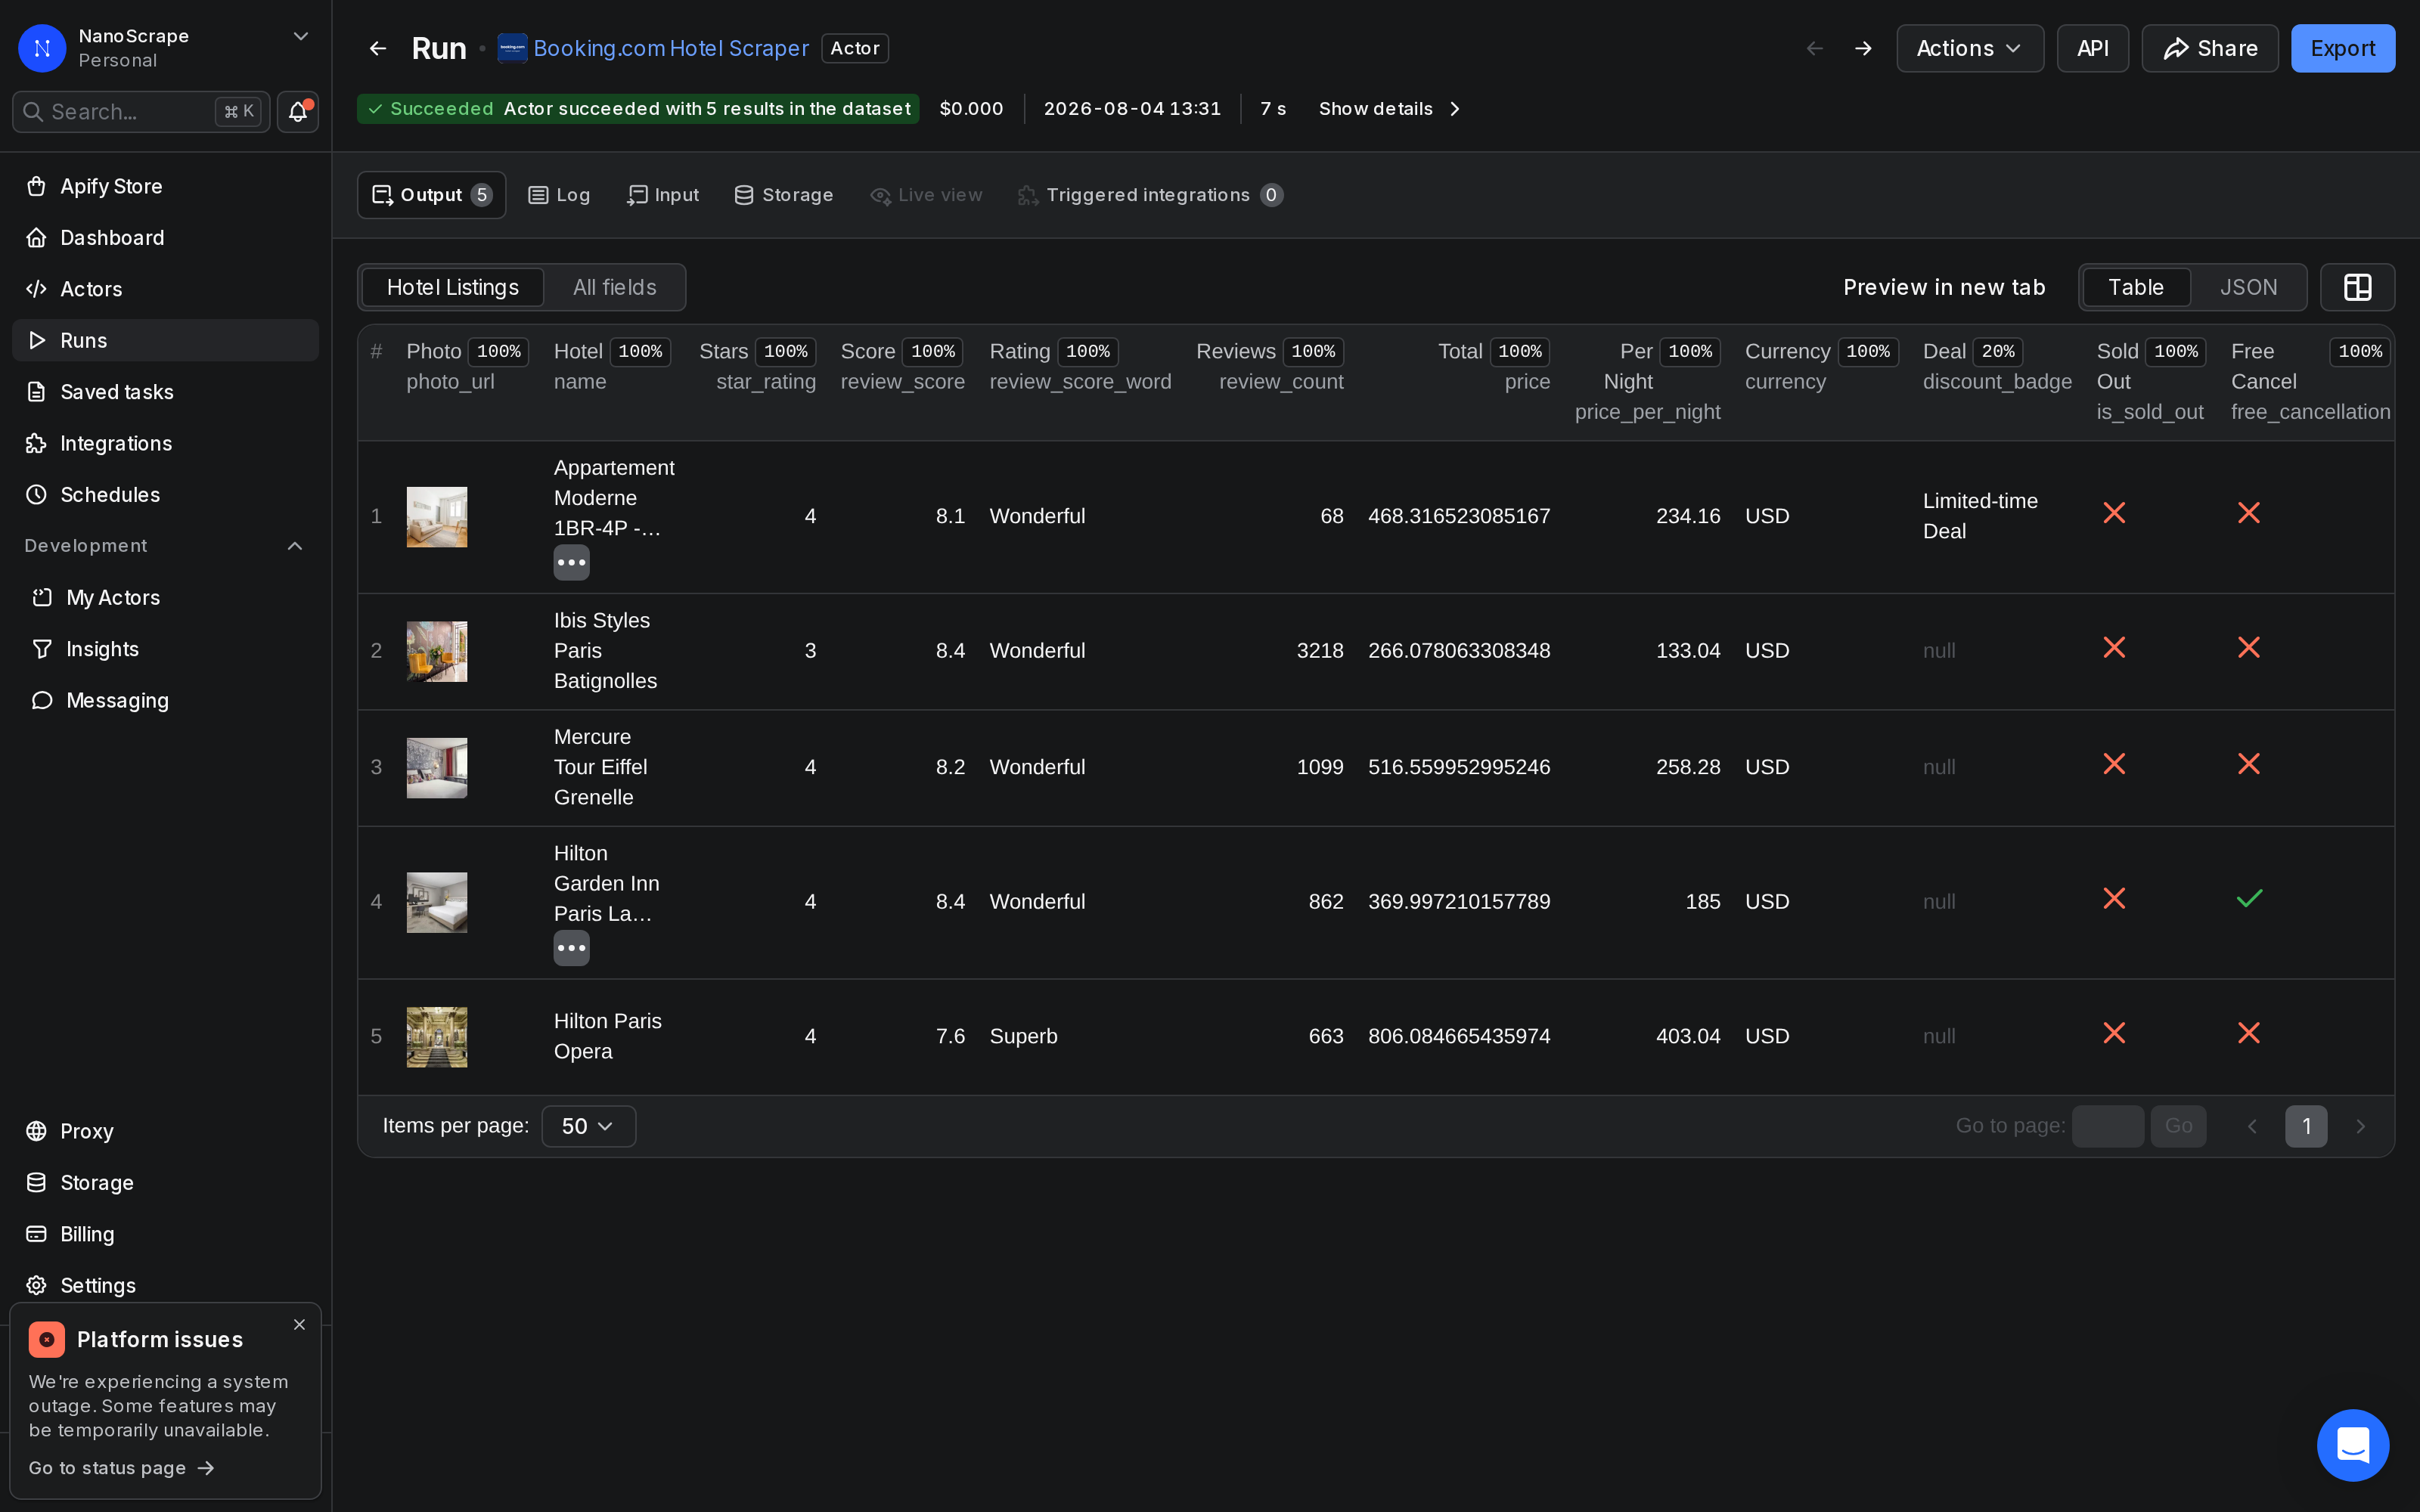This screenshot has width=2420, height=1512.
Task: Open Dashboard in sidebar
Action: [x=165, y=238]
